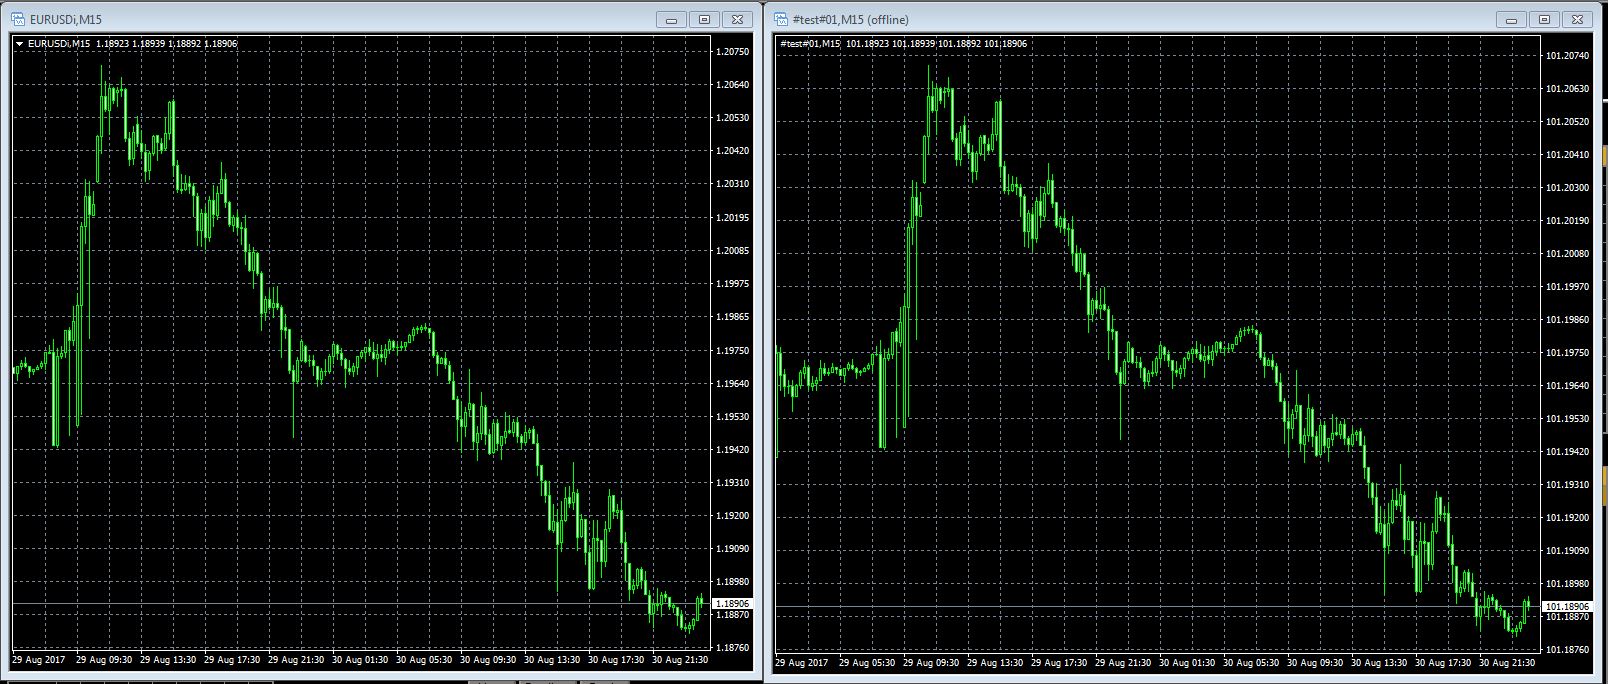
Task: Select the EURUSDi,M15 window title text
Action: coord(66,19)
